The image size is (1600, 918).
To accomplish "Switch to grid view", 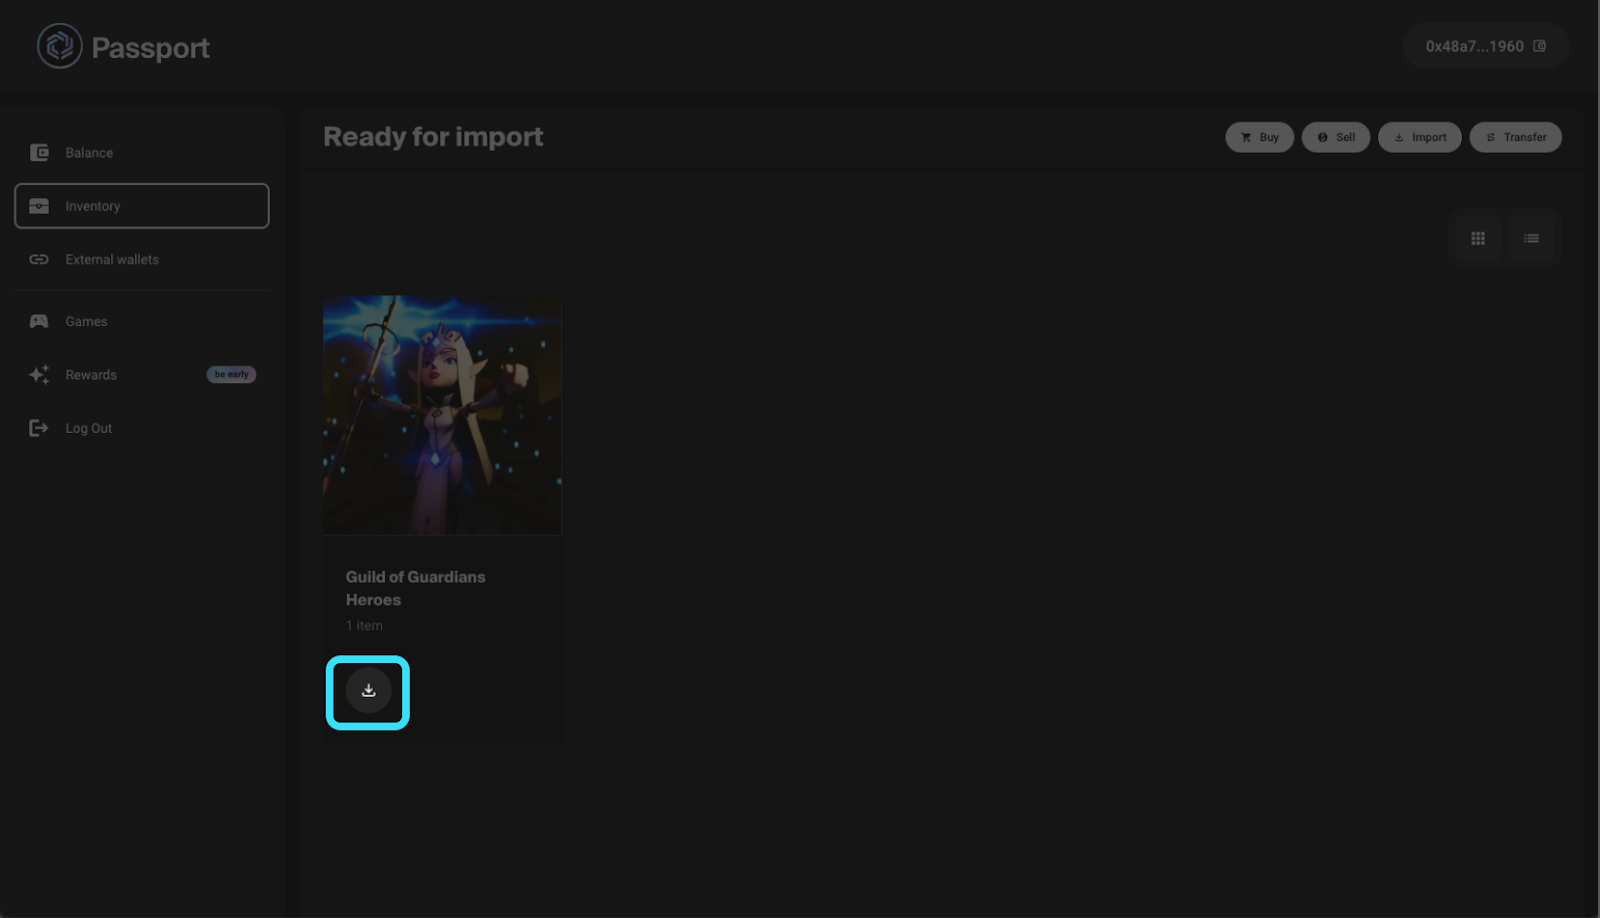I will coord(1478,238).
